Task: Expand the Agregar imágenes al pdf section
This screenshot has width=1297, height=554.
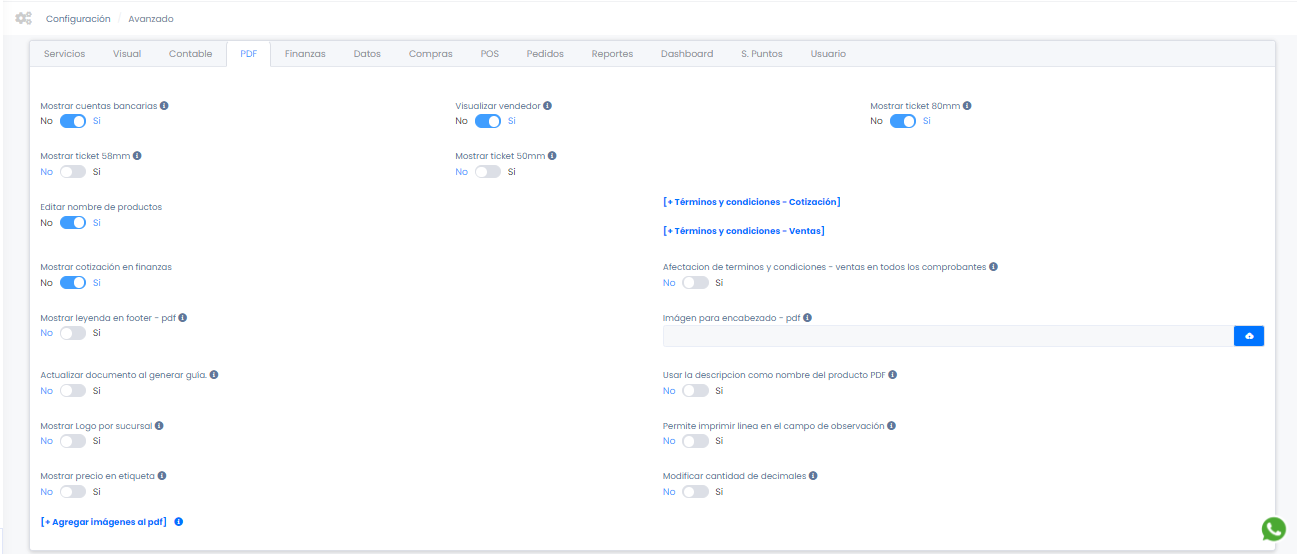Action: (x=103, y=522)
